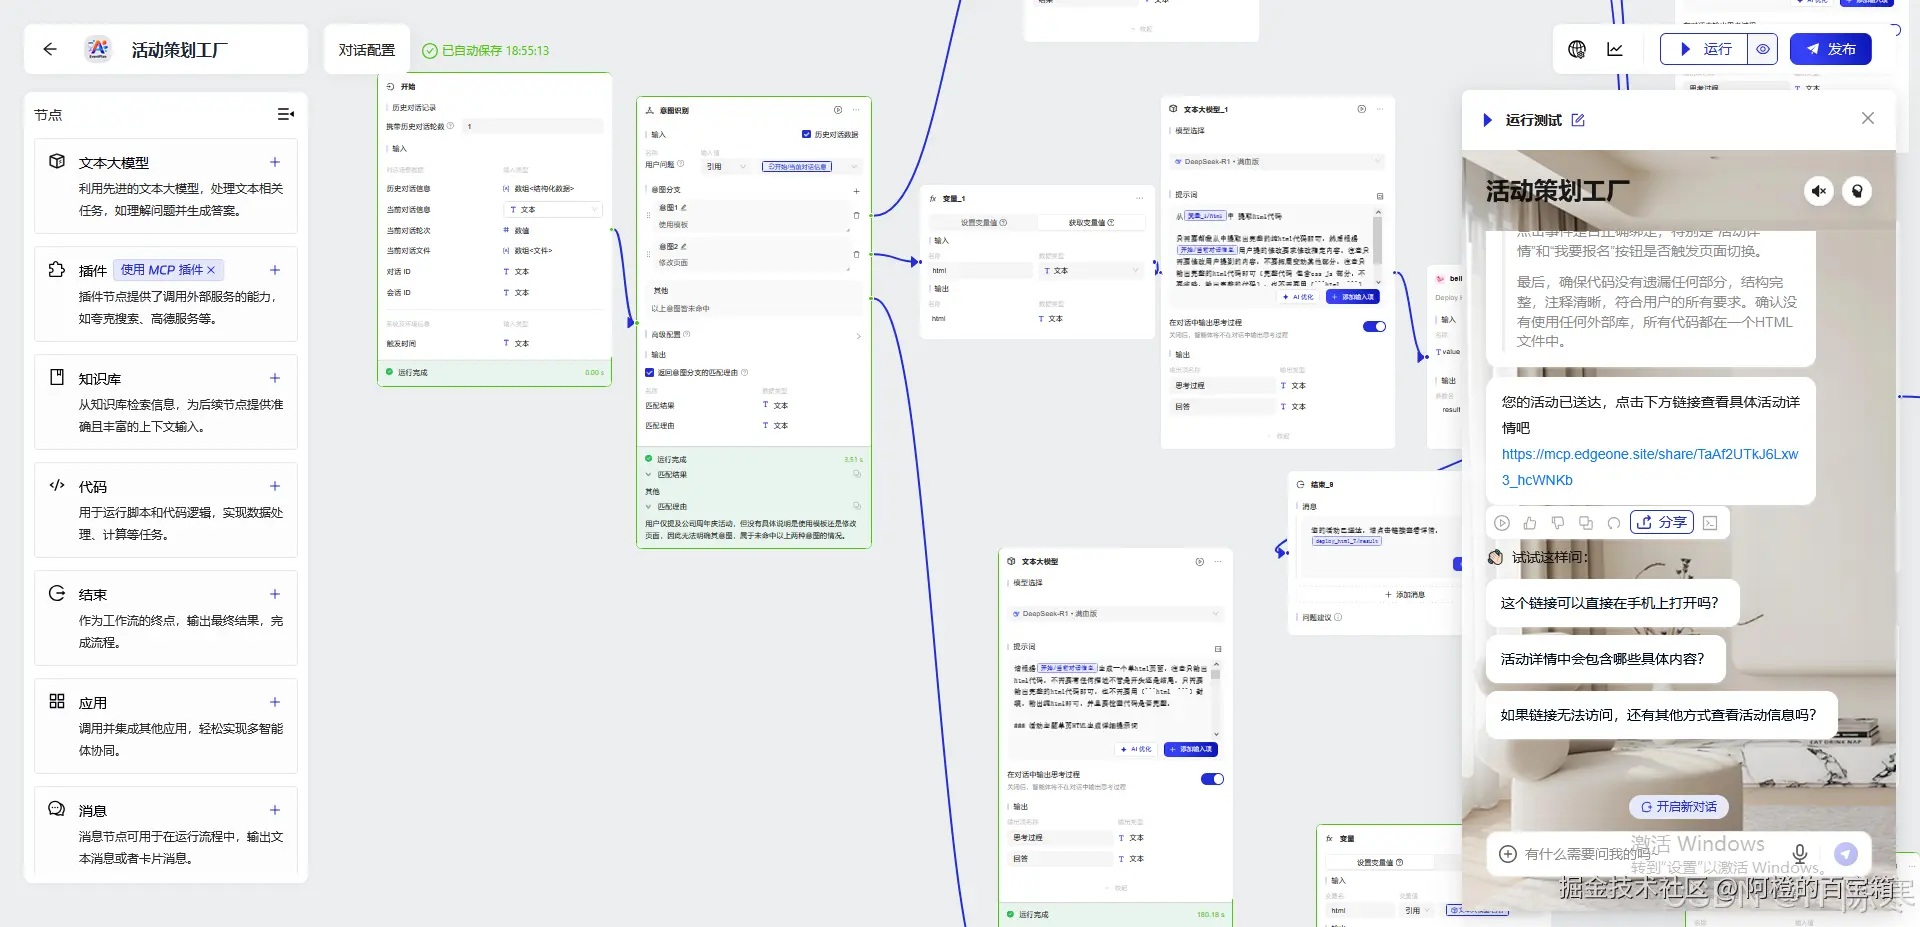Open the 意图识别 node more-options menu
Viewport: 1920px width, 927px height.
point(856,110)
